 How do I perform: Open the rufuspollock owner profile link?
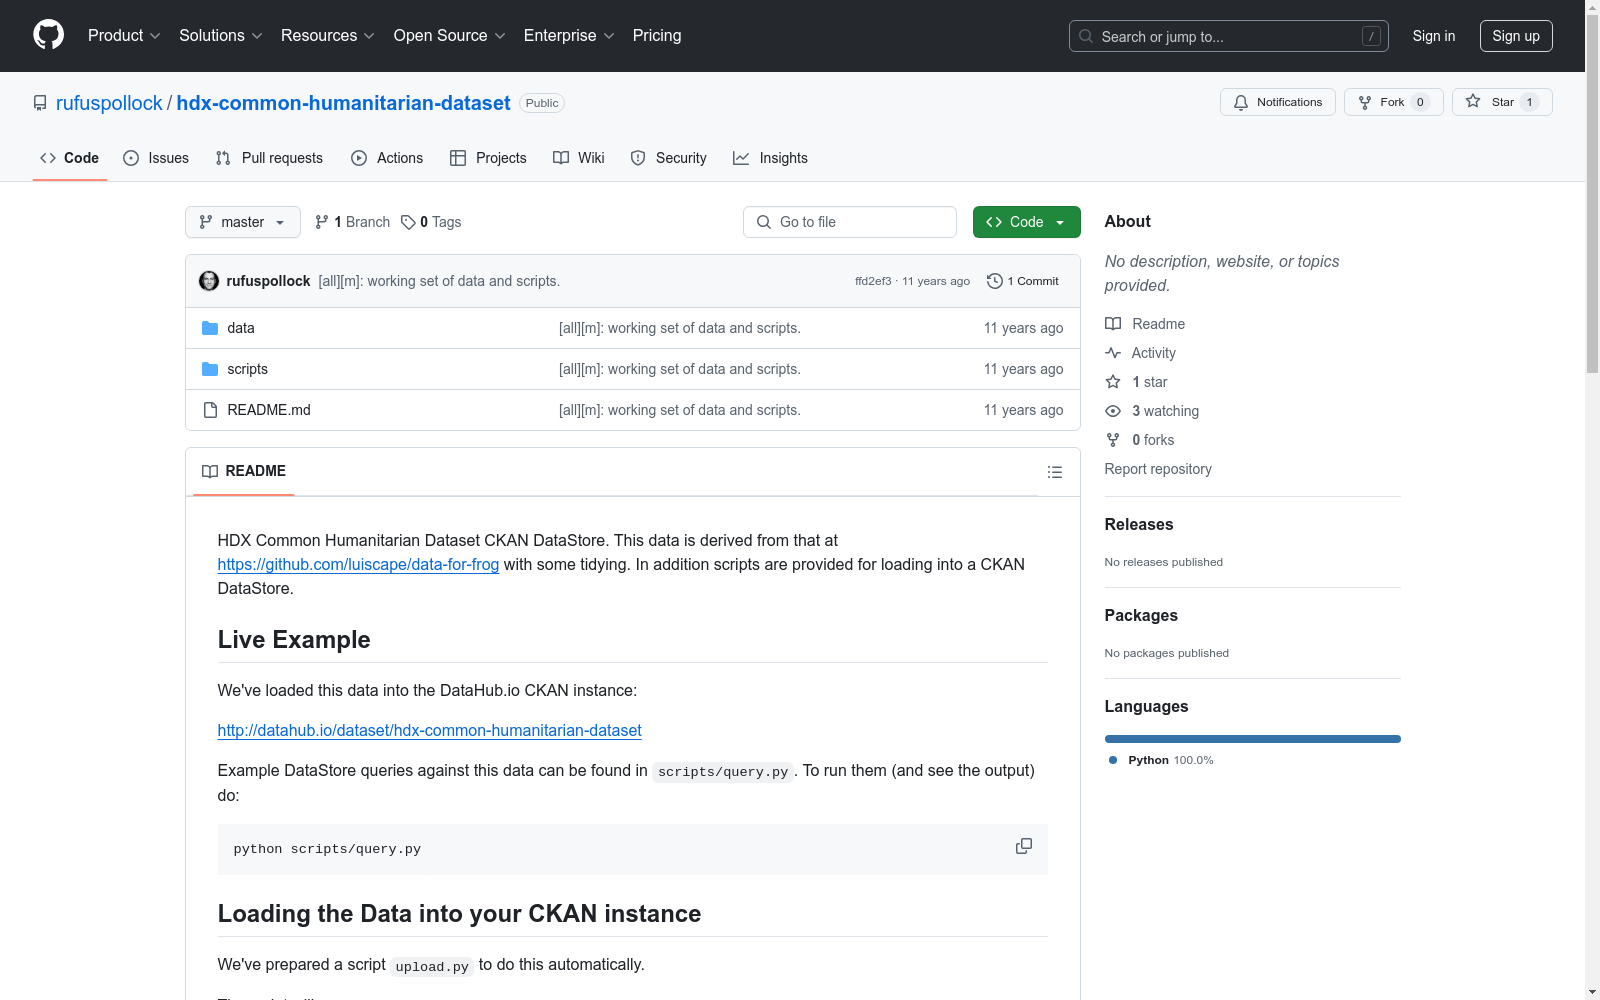109,103
